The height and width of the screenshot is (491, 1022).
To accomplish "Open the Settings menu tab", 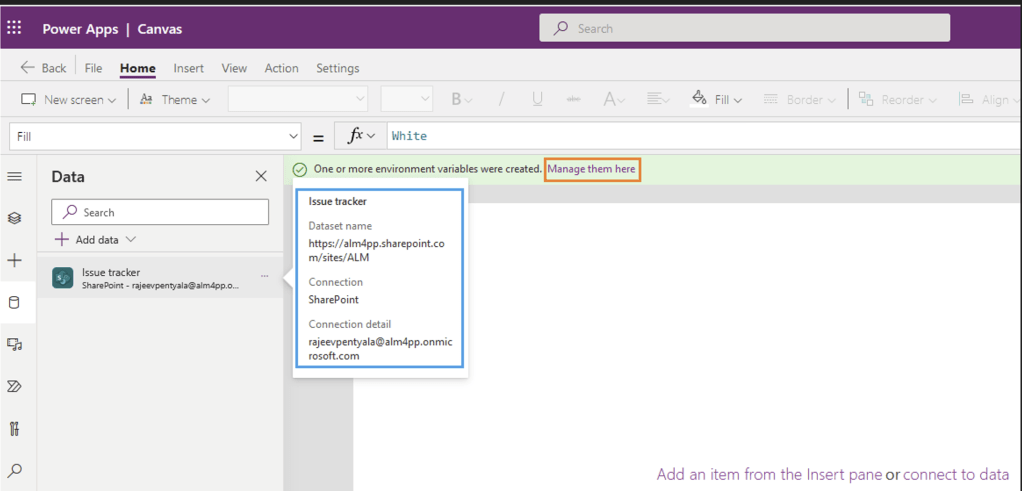I will click(337, 68).
